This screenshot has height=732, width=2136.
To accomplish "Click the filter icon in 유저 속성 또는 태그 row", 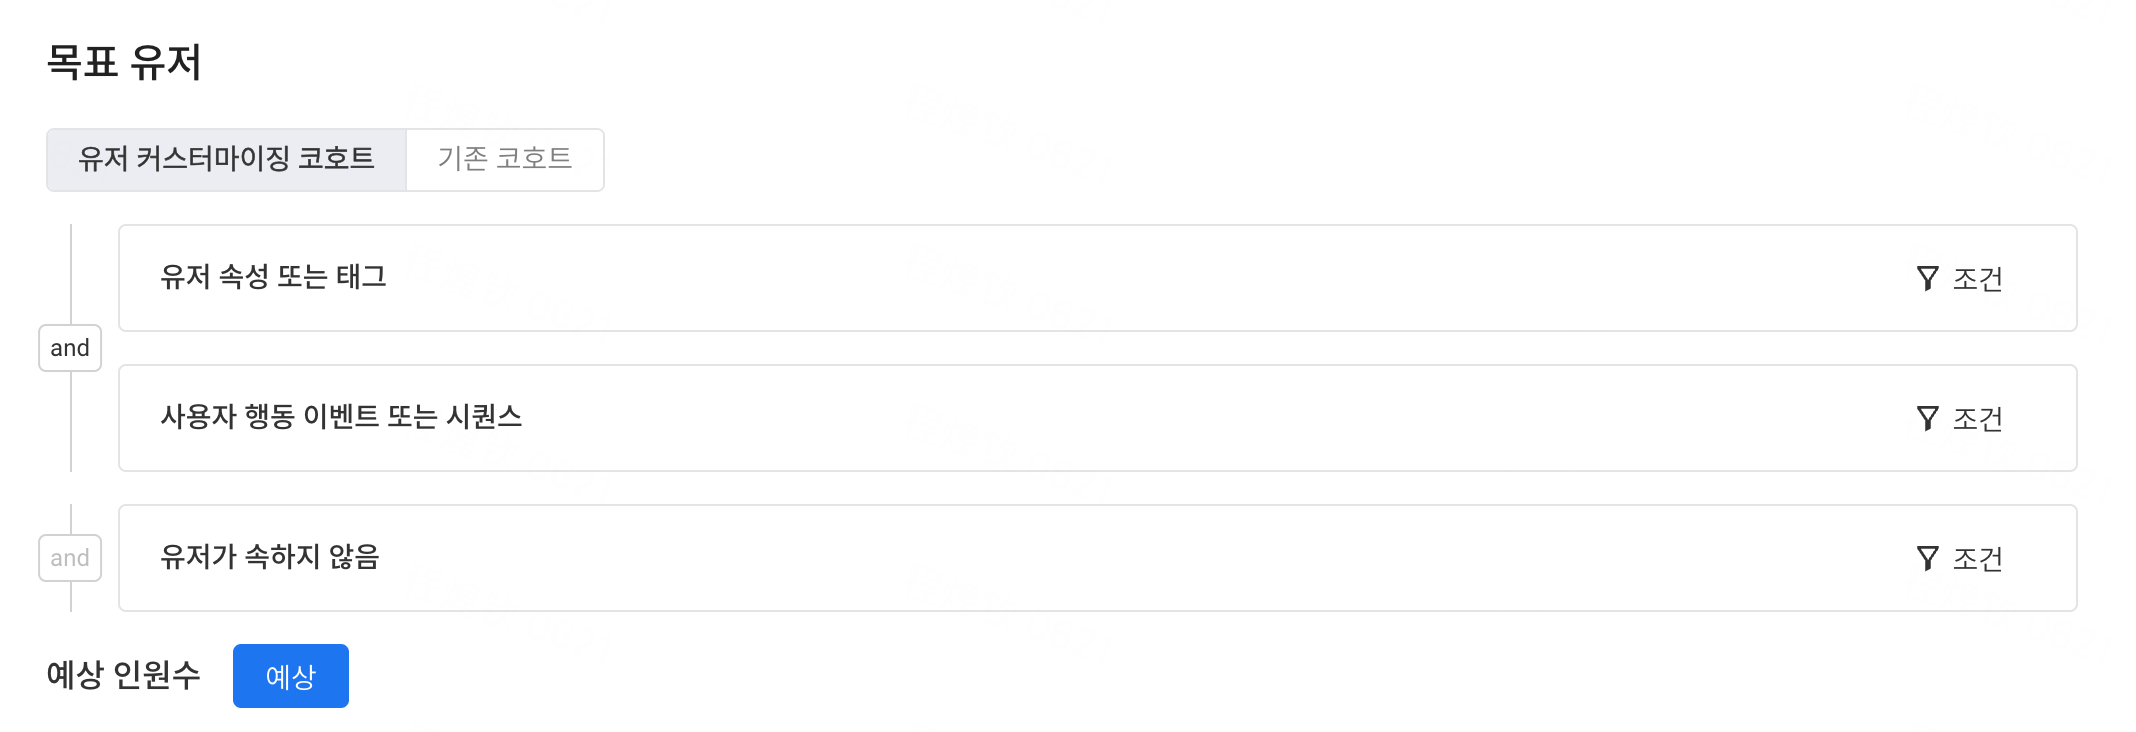I will [1927, 278].
